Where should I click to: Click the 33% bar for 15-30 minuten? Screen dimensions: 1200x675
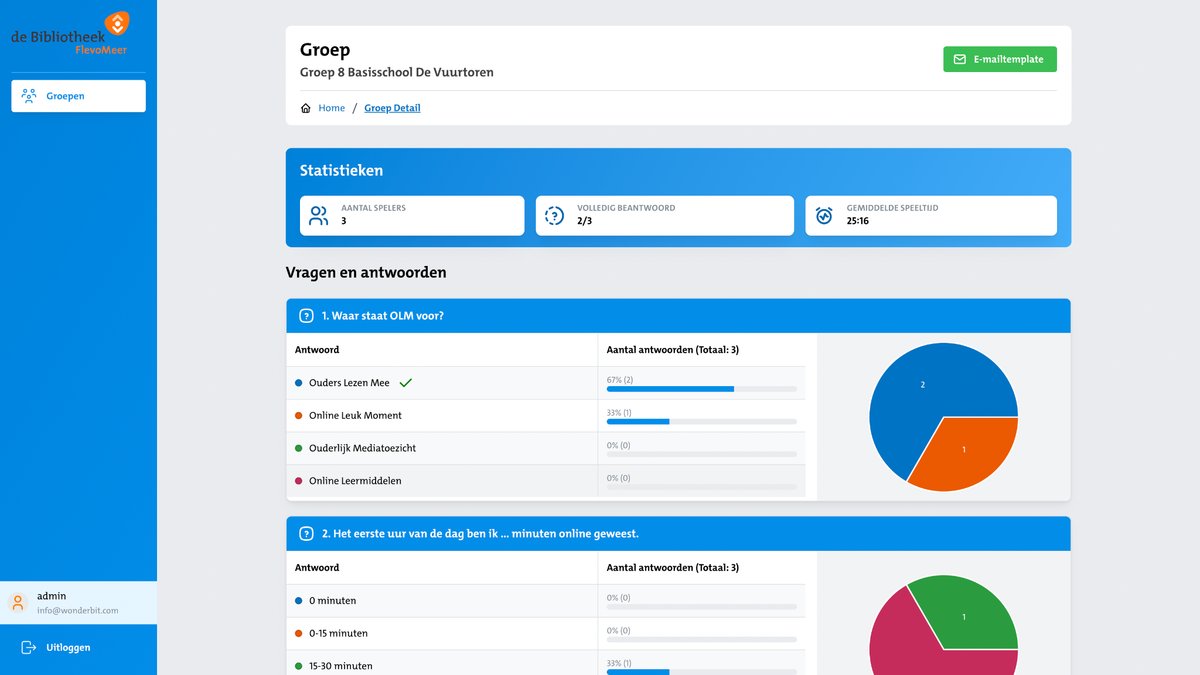pyautogui.click(x=702, y=671)
